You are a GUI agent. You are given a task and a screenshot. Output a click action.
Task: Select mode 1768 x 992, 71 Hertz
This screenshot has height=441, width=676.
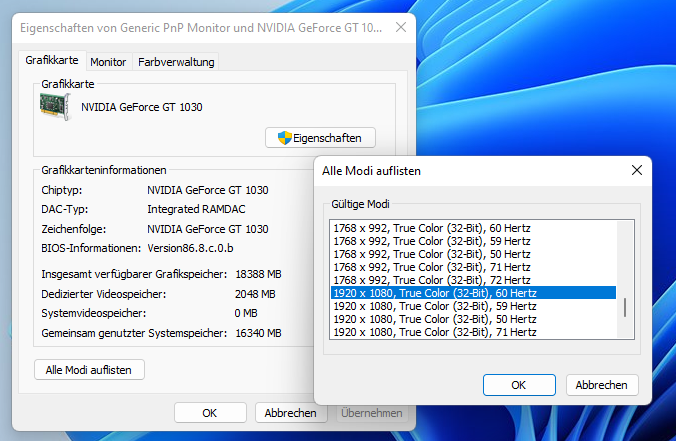[473, 267]
